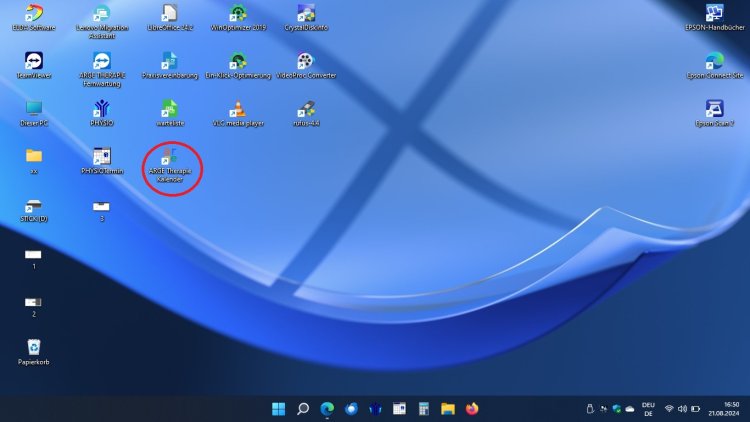Select the warteliste spreadsheet shortcut
The width and height of the screenshot is (750, 422).
pyautogui.click(x=170, y=113)
